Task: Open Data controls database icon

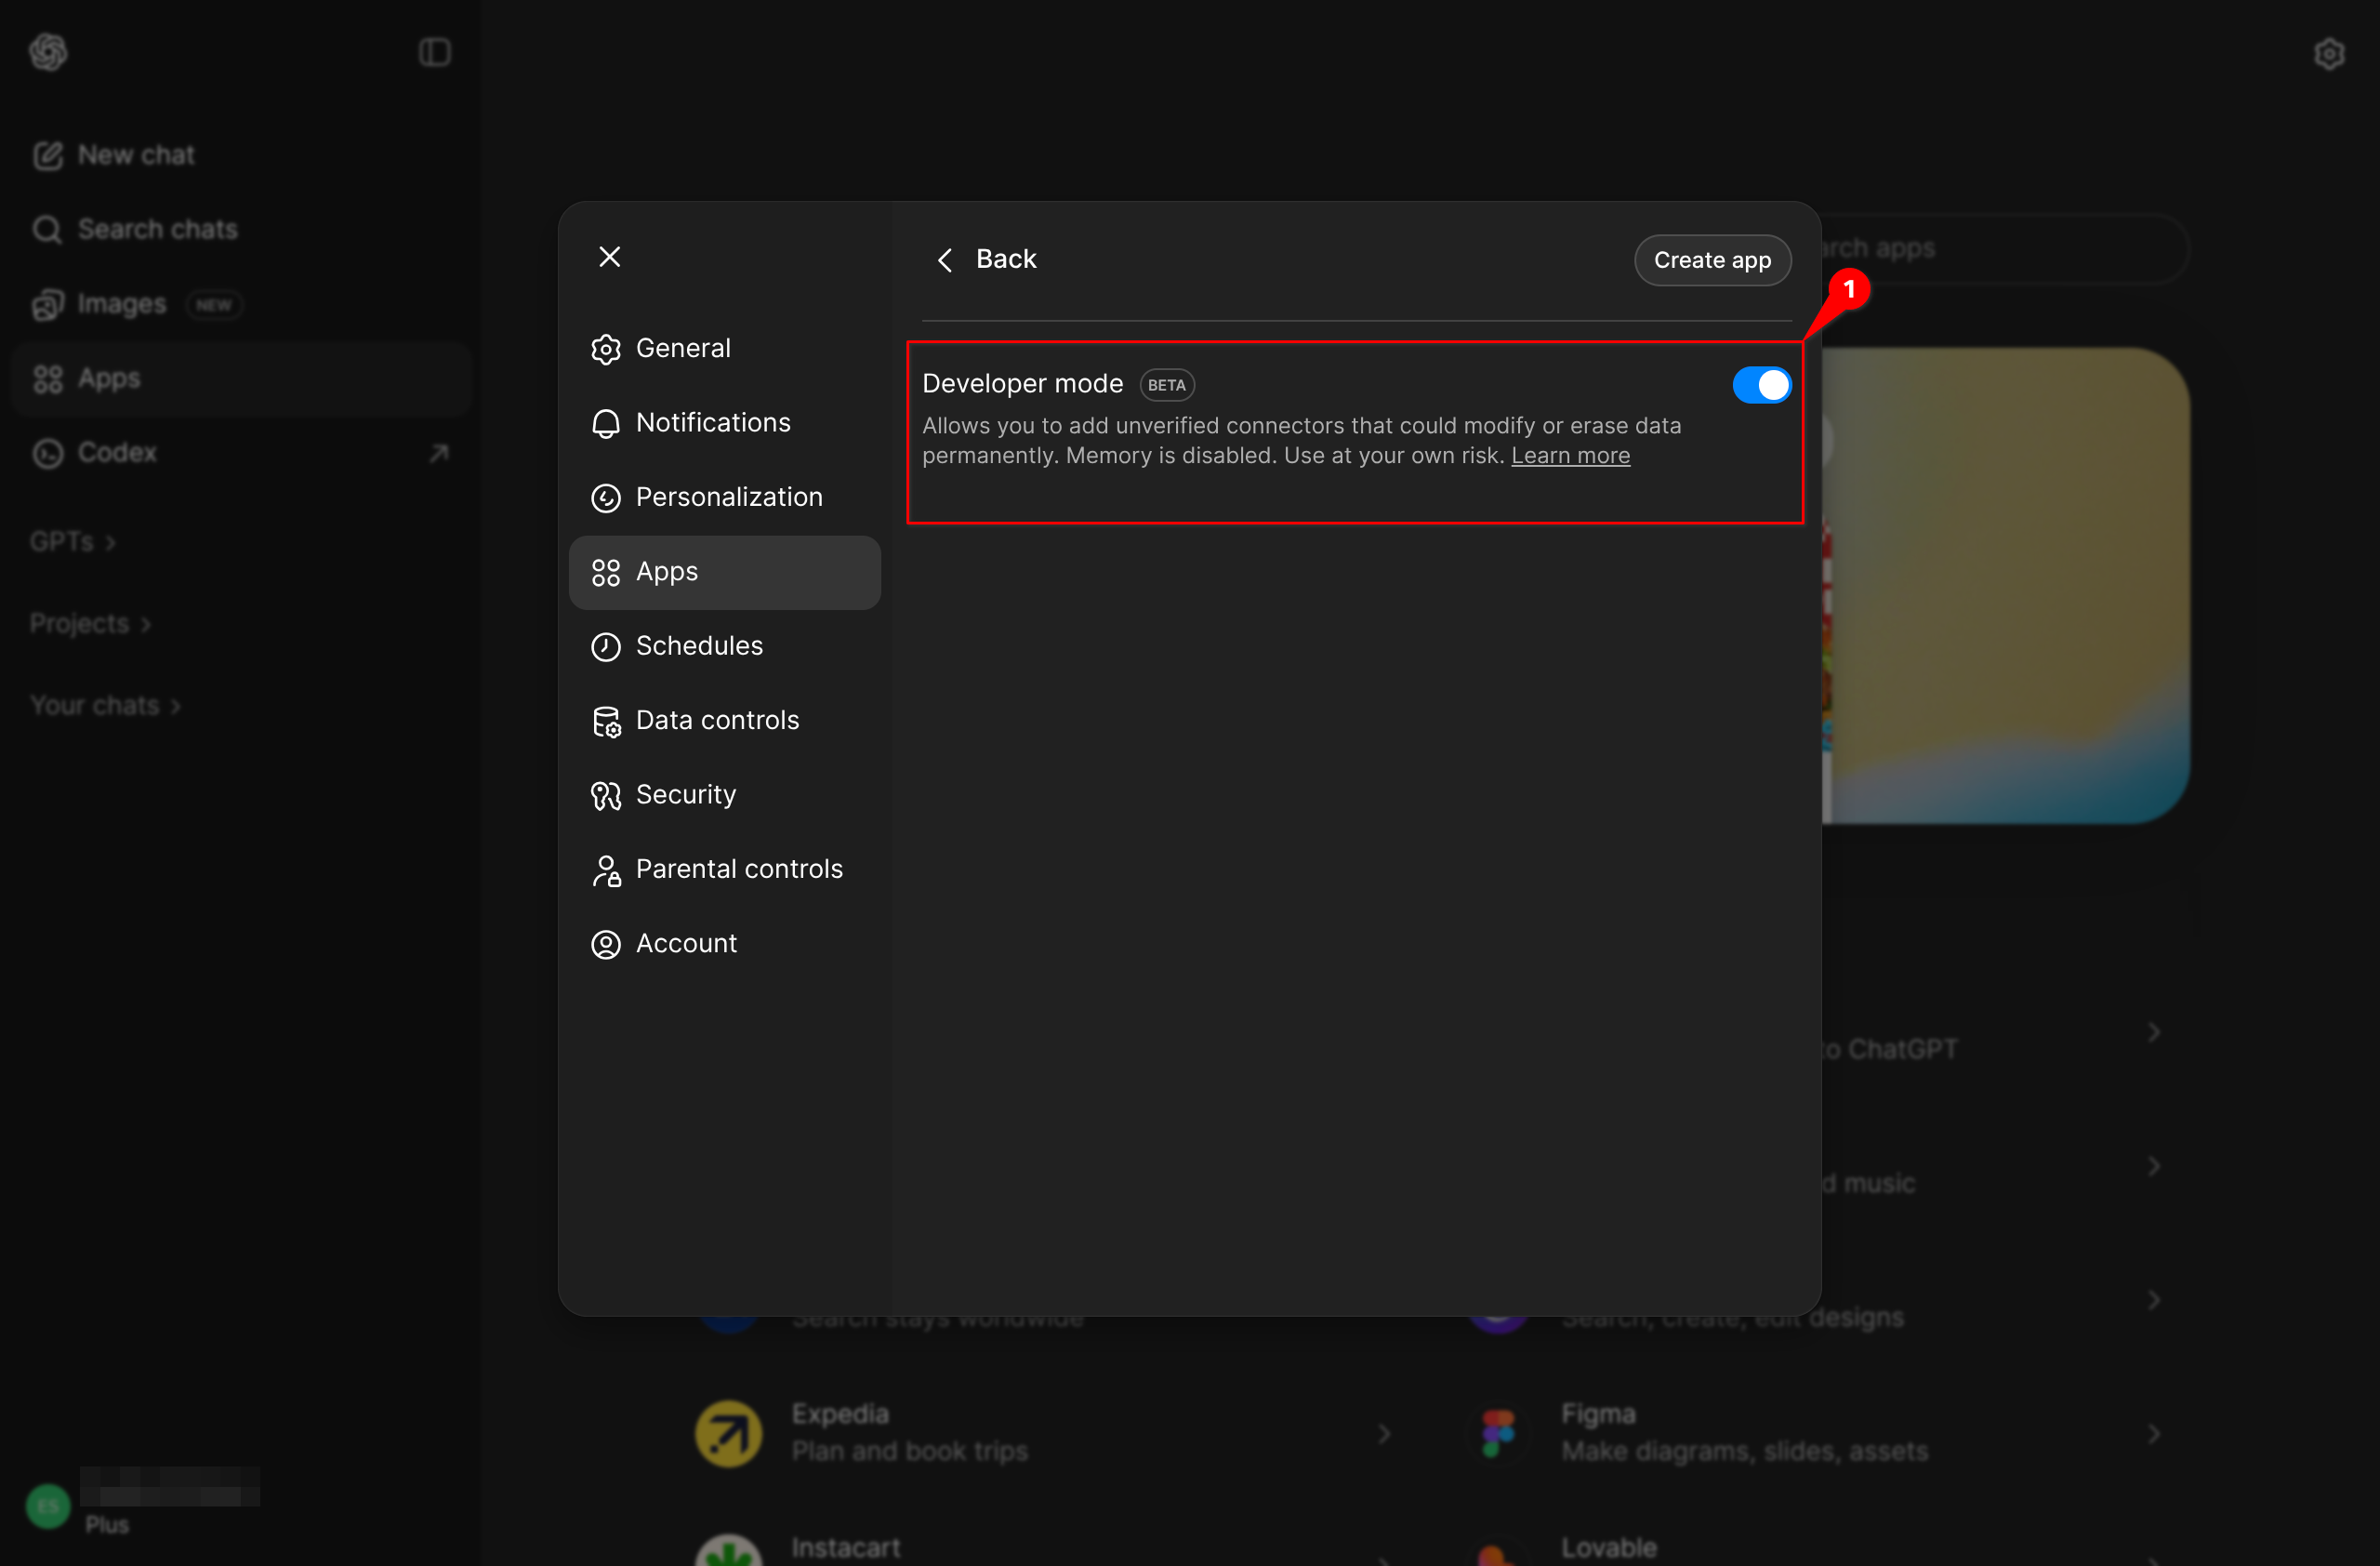Action: click(x=606, y=721)
